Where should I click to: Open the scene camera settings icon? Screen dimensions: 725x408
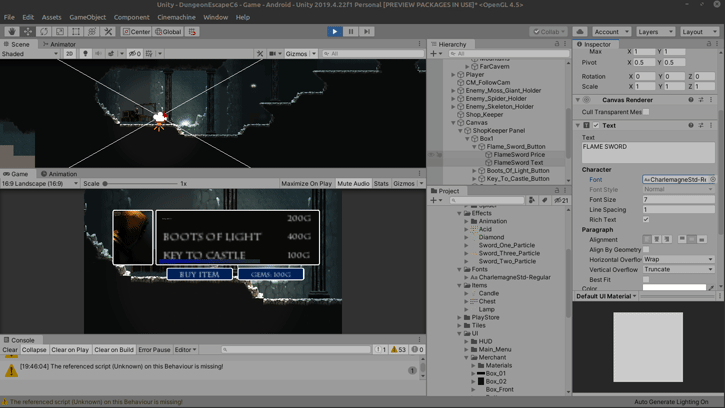tap(275, 54)
